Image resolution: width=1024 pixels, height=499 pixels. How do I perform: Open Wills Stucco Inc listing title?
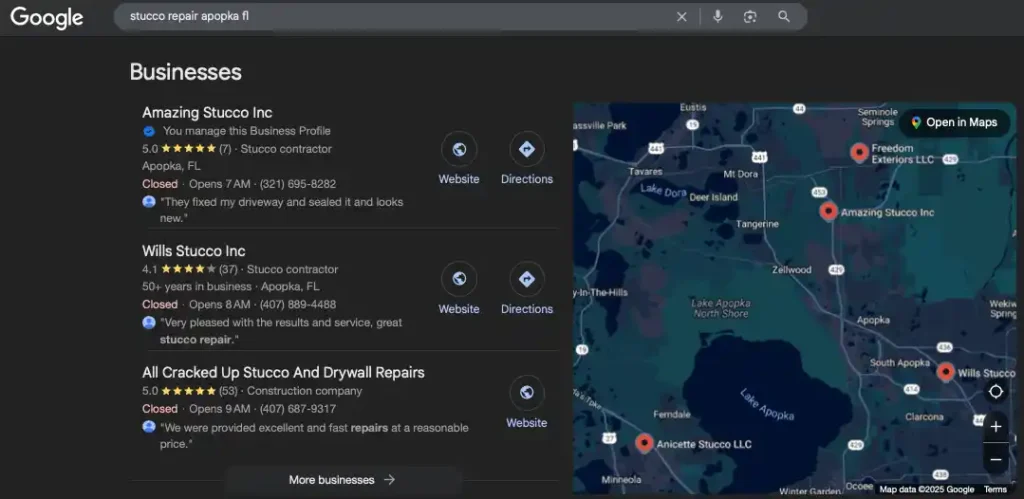pyautogui.click(x=194, y=251)
